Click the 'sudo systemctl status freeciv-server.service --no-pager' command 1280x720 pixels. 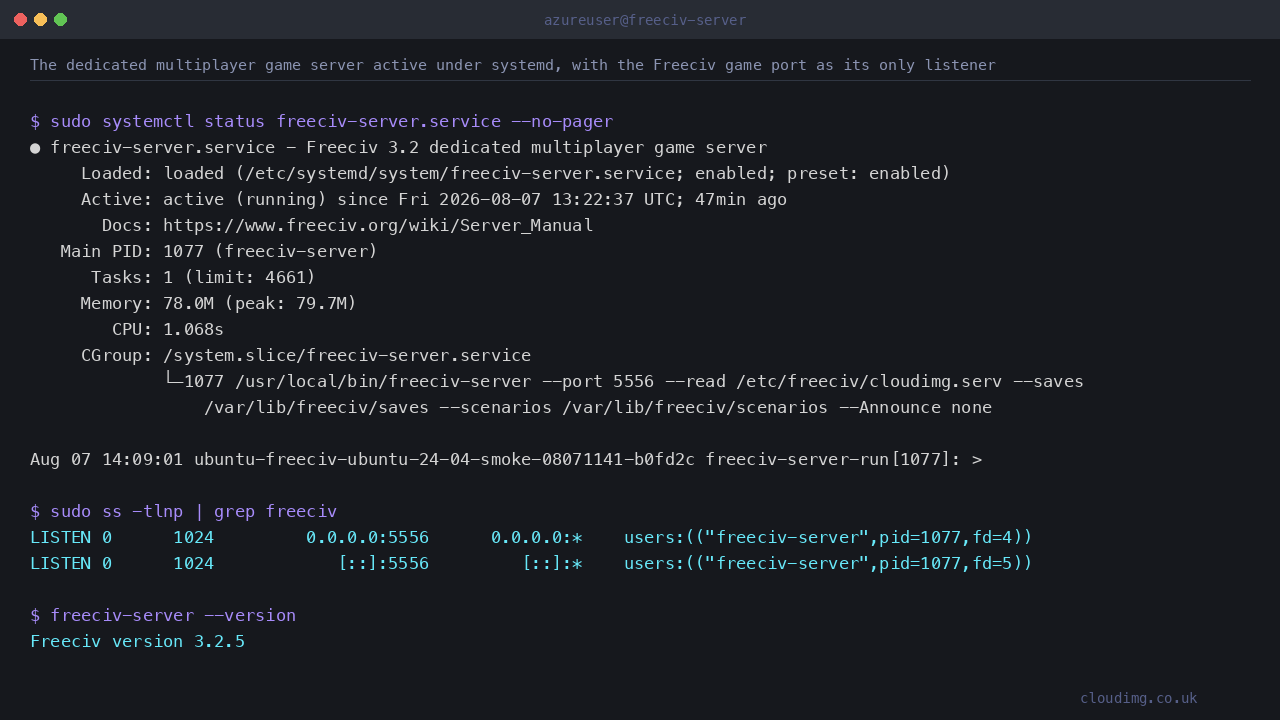[x=332, y=121]
